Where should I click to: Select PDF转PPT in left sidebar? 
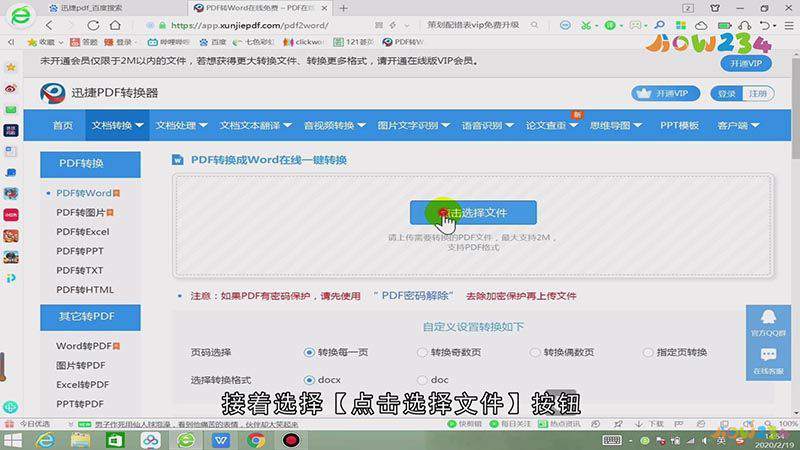click(x=80, y=252)
